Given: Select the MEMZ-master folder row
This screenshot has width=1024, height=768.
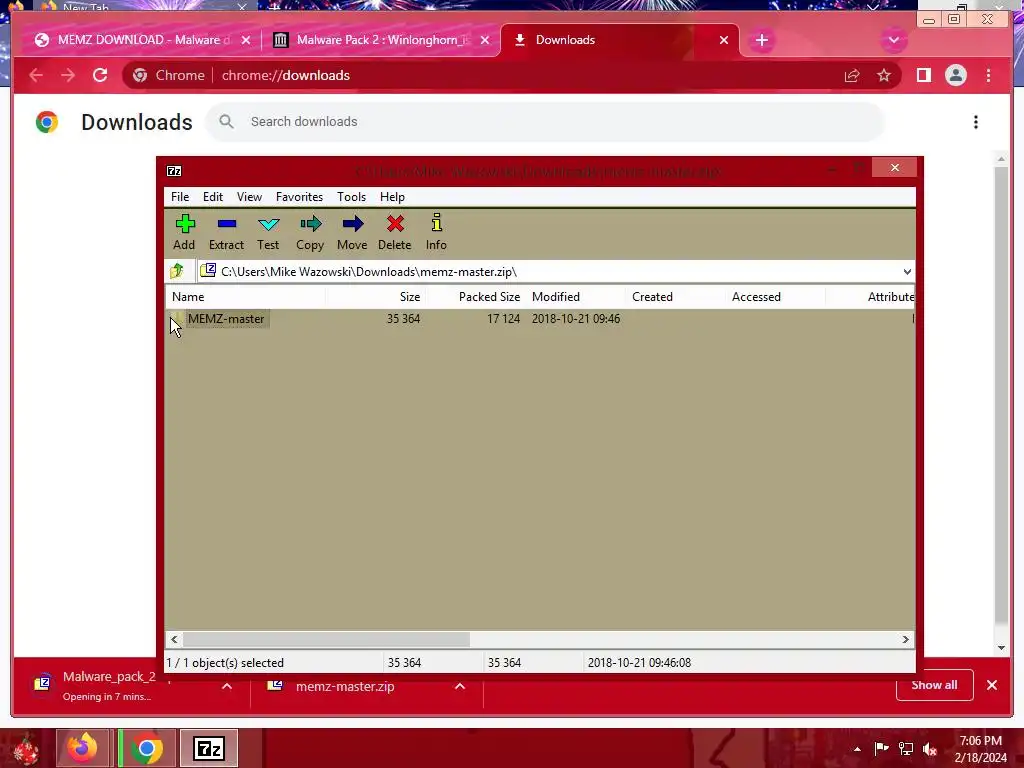Looking at the screenshot, I should (539, 319).
